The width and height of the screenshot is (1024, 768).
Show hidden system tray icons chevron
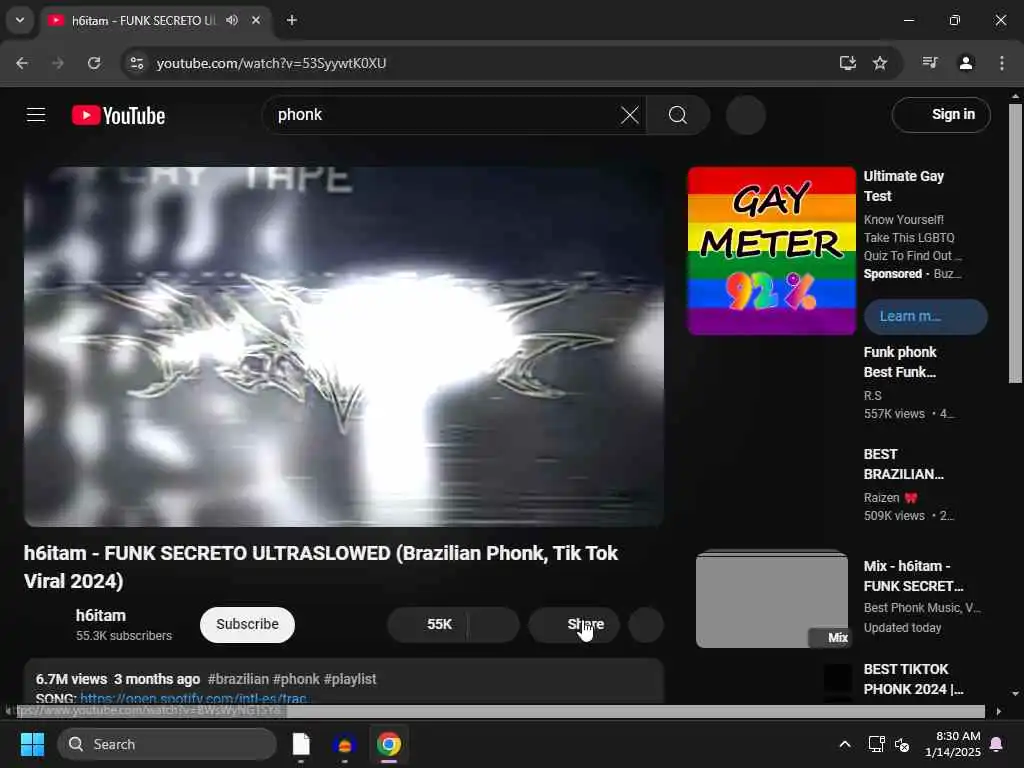point(844,744)
